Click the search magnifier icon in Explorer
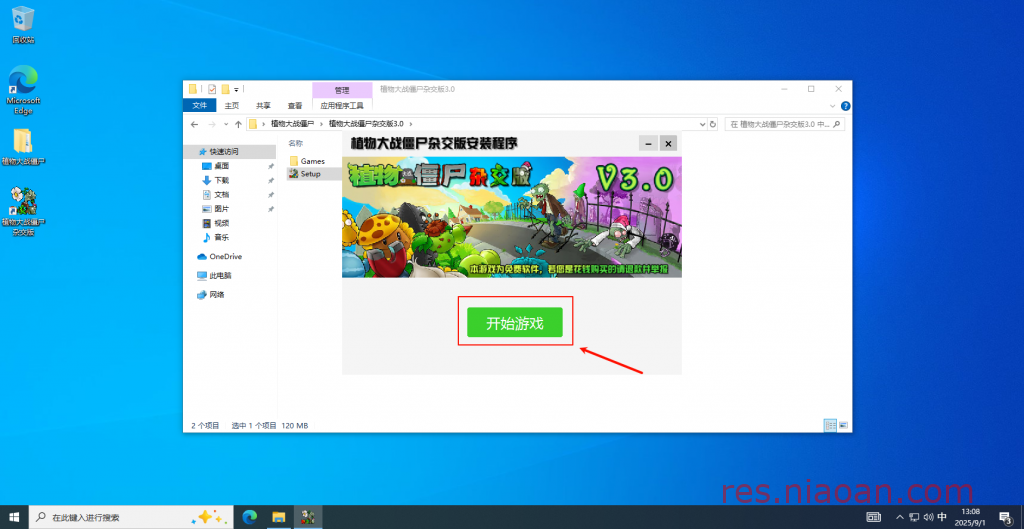1024x529 pixels. pos(838,124)
